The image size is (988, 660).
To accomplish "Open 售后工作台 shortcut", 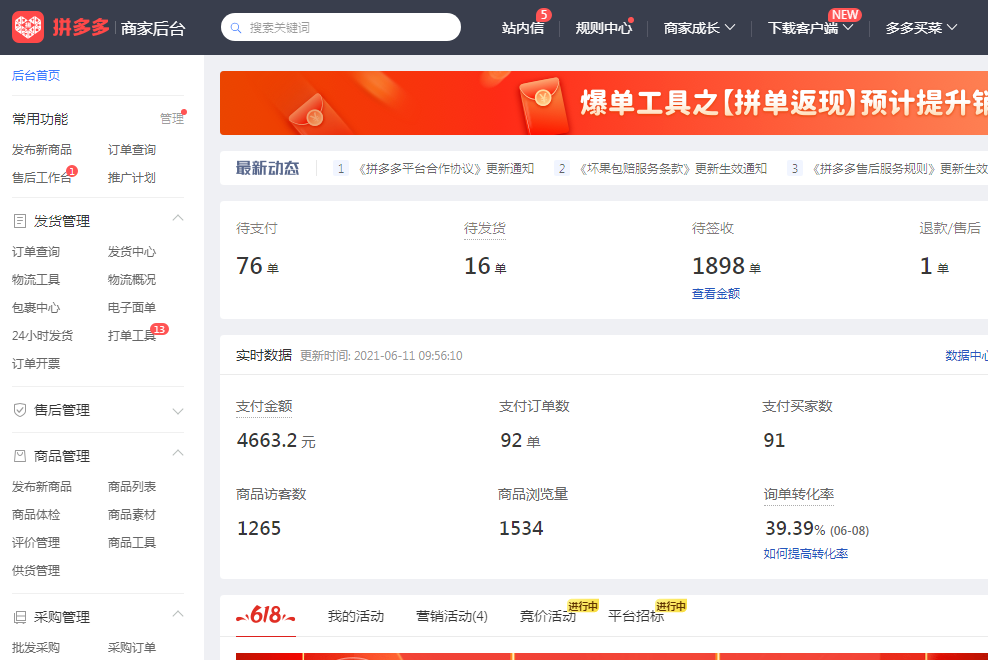I will point(42,178).
